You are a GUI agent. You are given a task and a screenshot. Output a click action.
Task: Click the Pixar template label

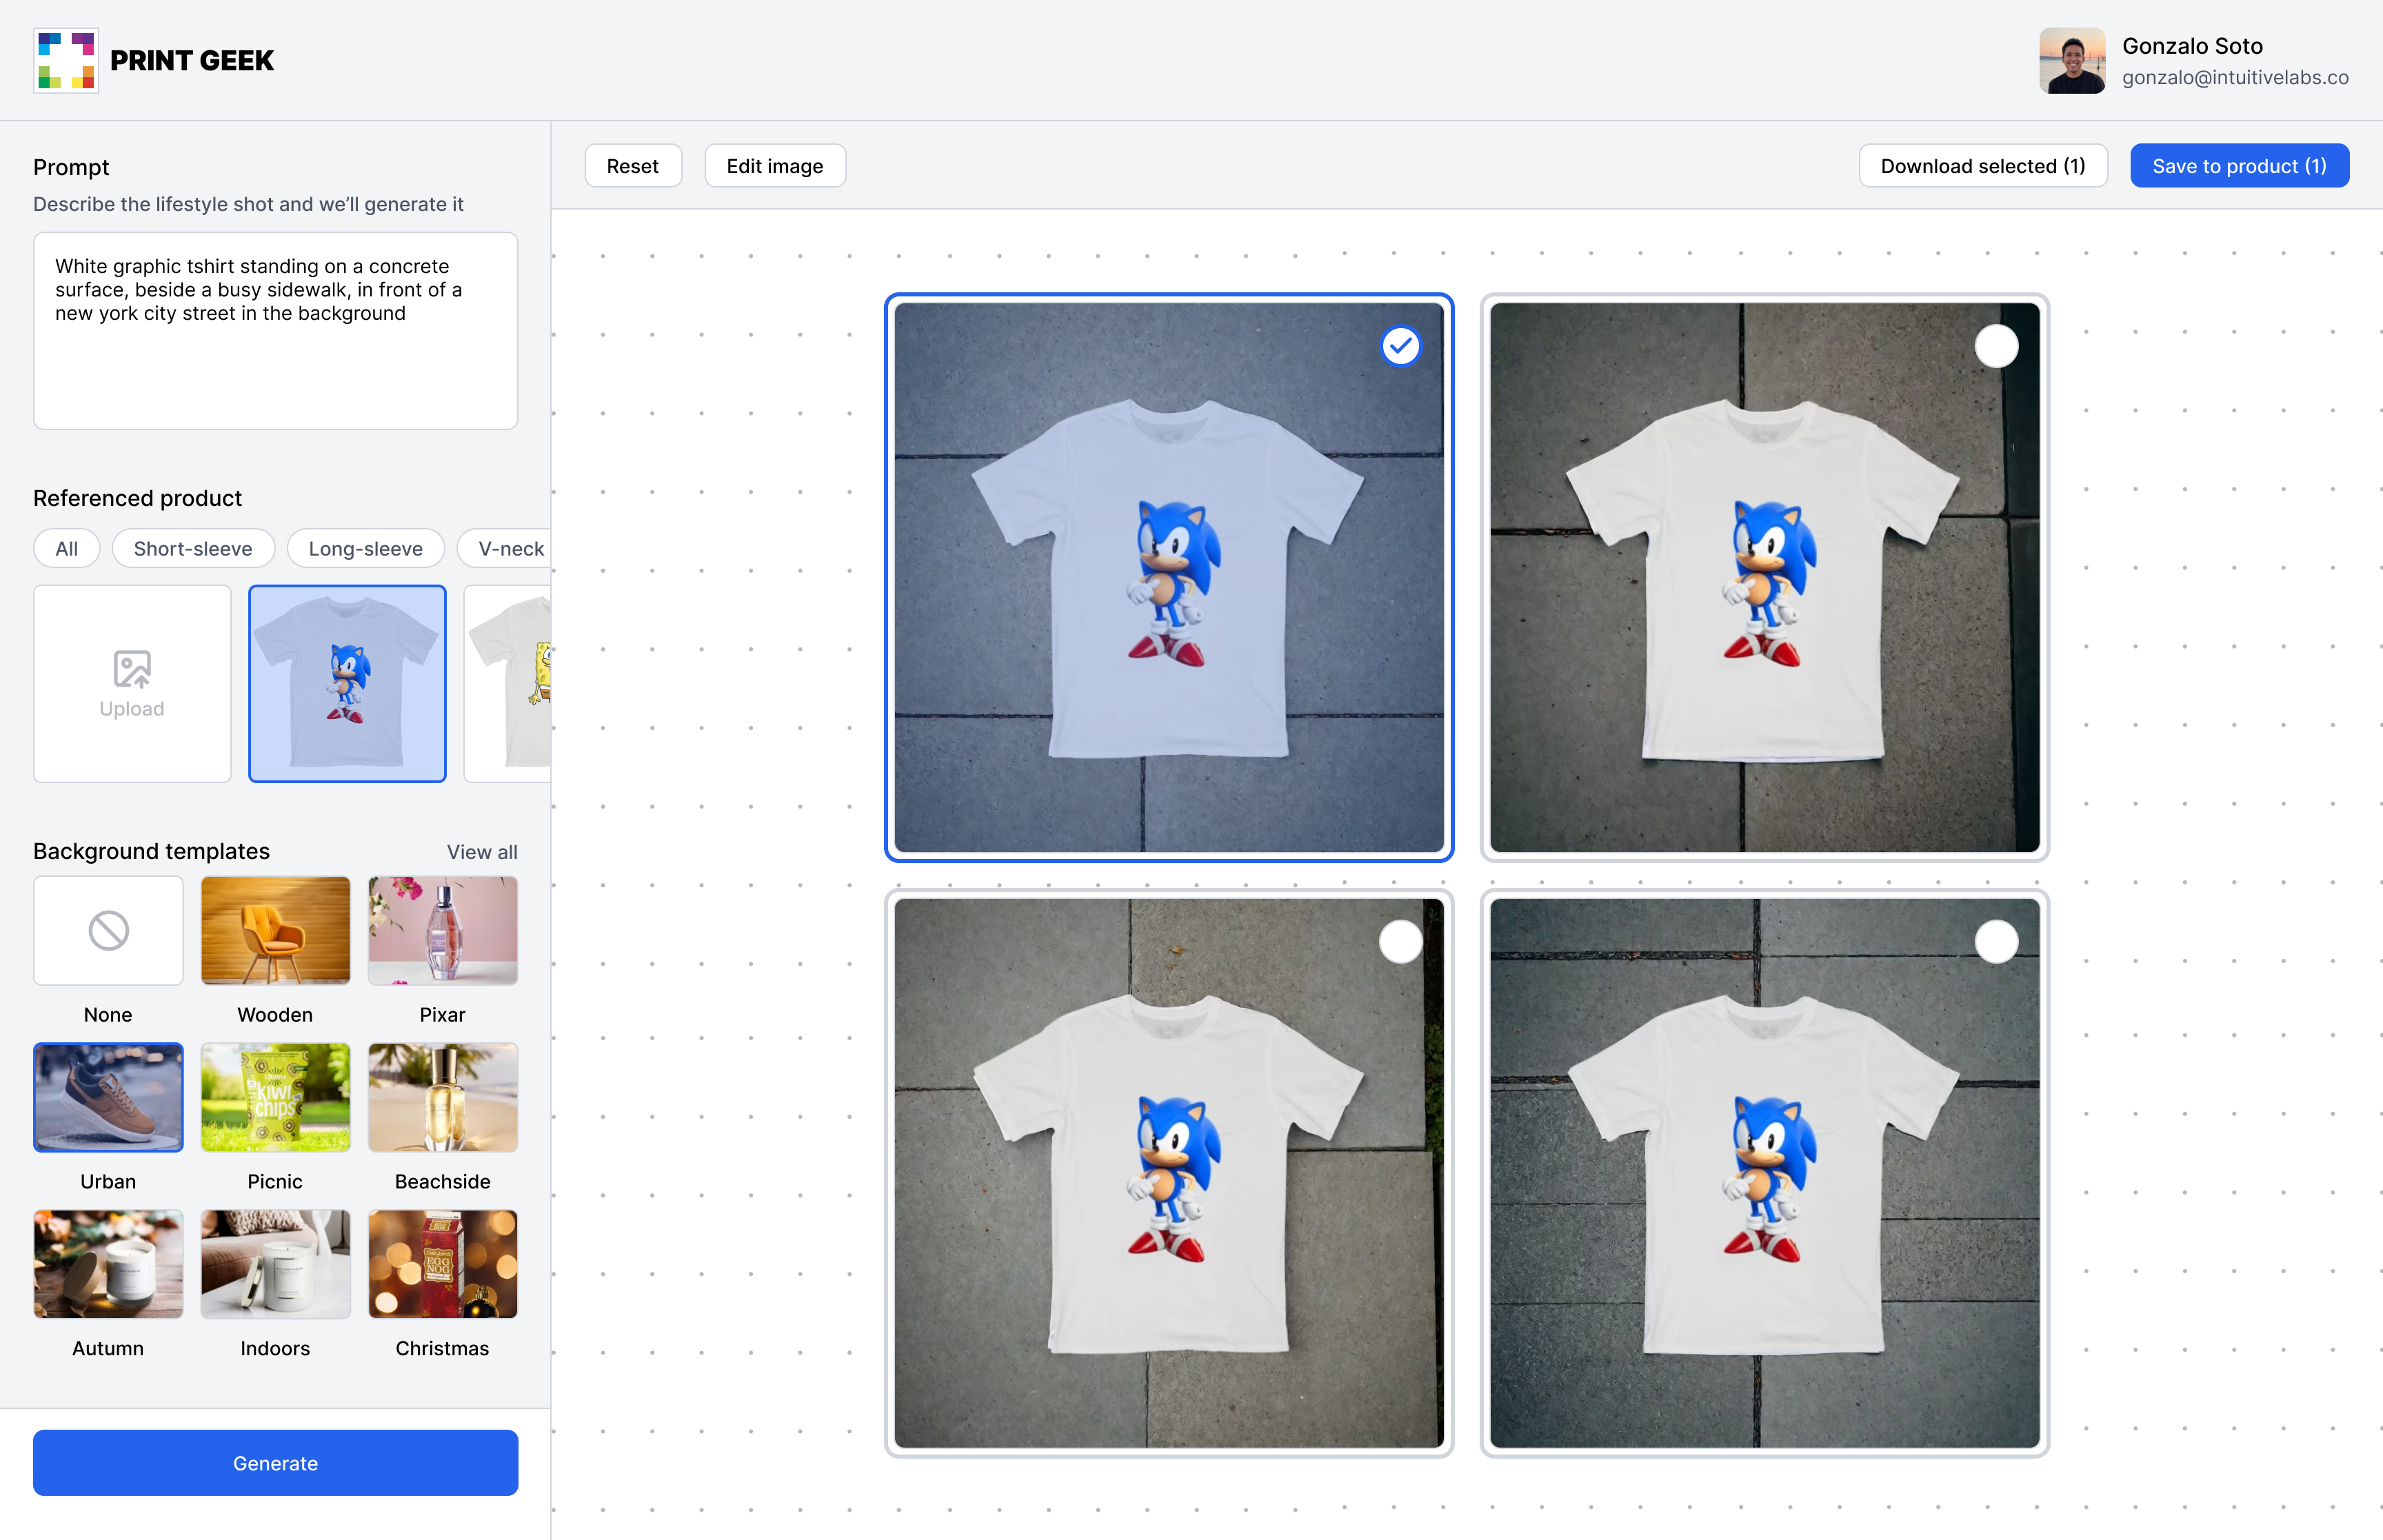tap(442, 1014)
